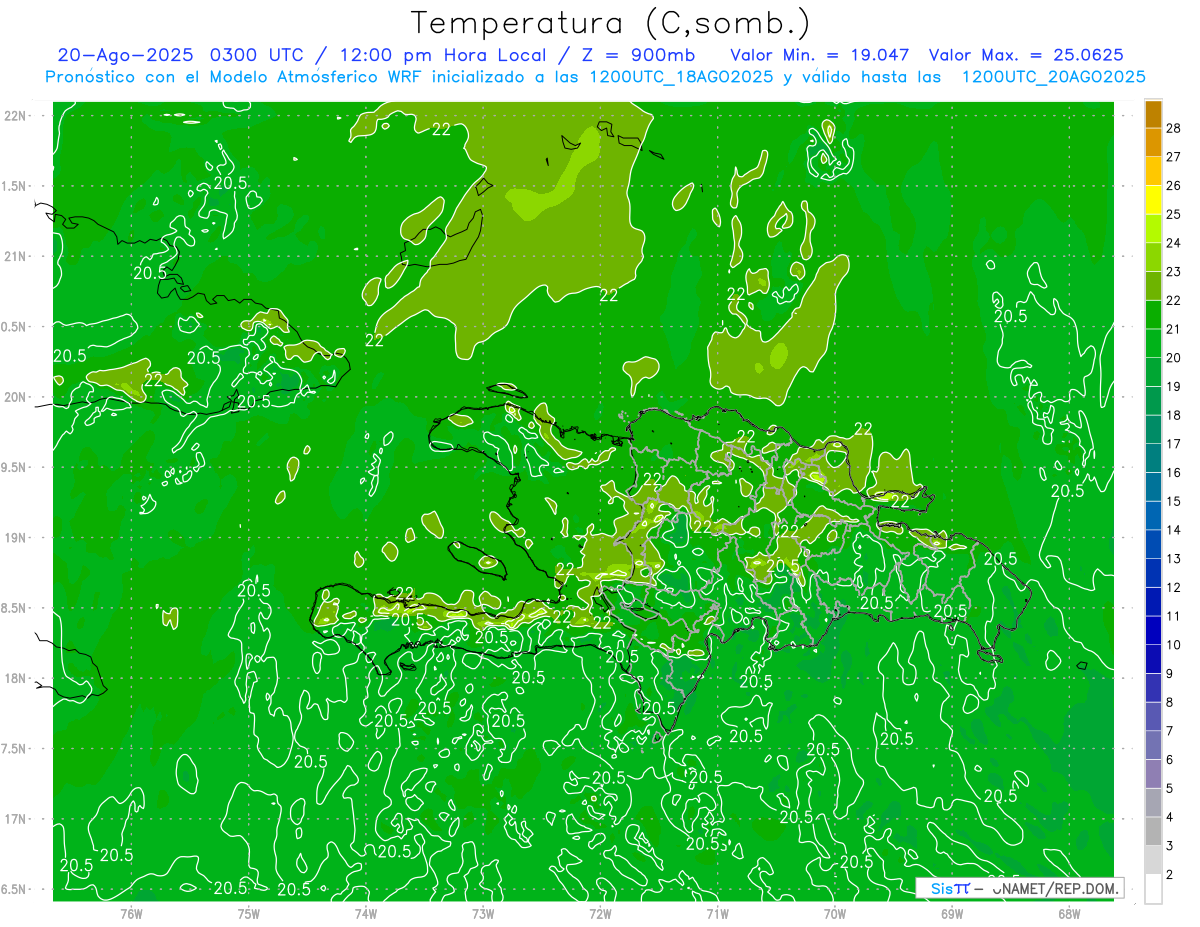Viewport: 1200px width, 927px height.
Task: Select the '21N' latitude axis label
Action: point(15,256)
